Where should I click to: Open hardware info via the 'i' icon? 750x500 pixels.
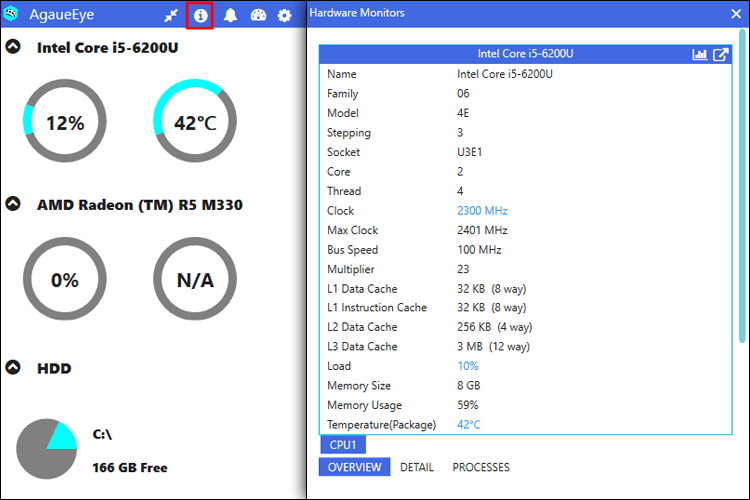coord(200,16)
